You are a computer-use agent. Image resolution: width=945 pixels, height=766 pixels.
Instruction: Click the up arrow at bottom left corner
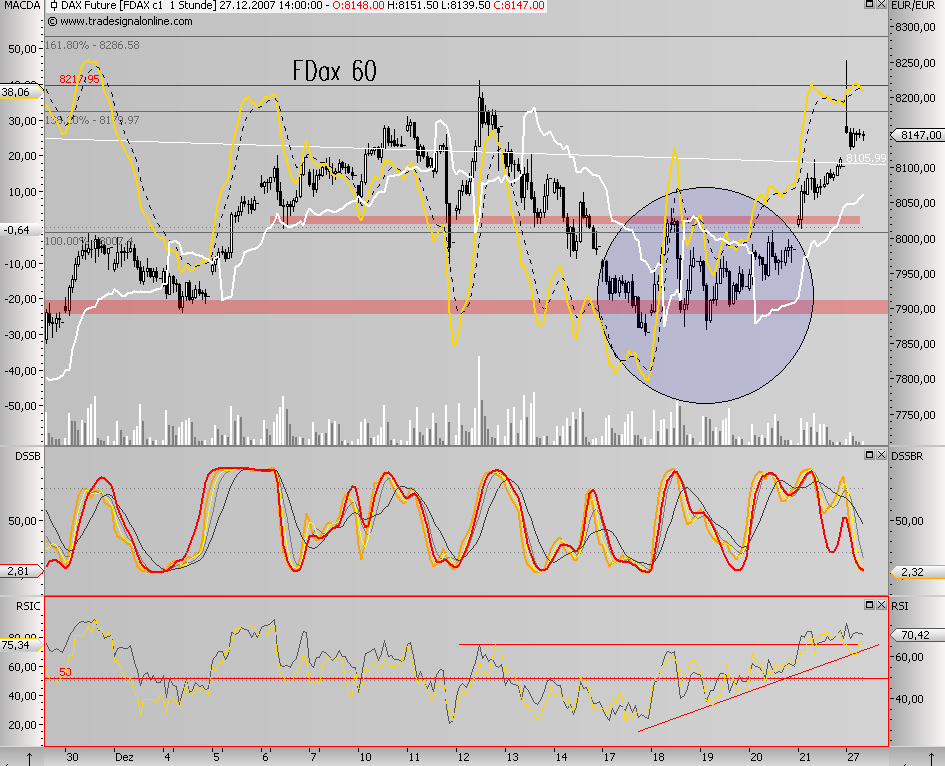(30, 758)
